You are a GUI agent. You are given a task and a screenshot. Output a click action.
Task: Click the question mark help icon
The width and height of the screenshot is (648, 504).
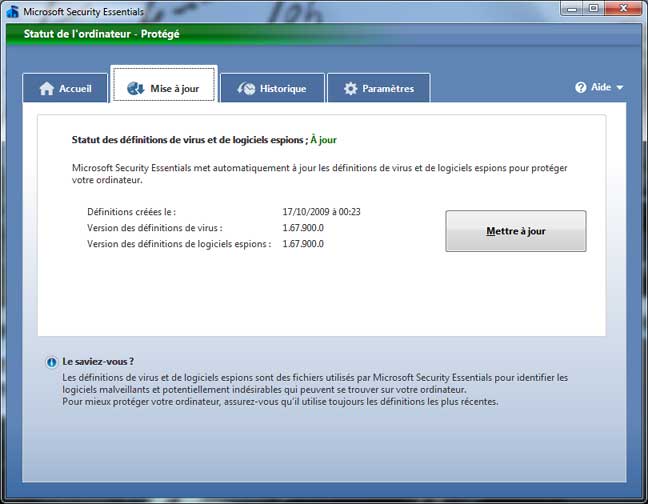pos(580,88)
